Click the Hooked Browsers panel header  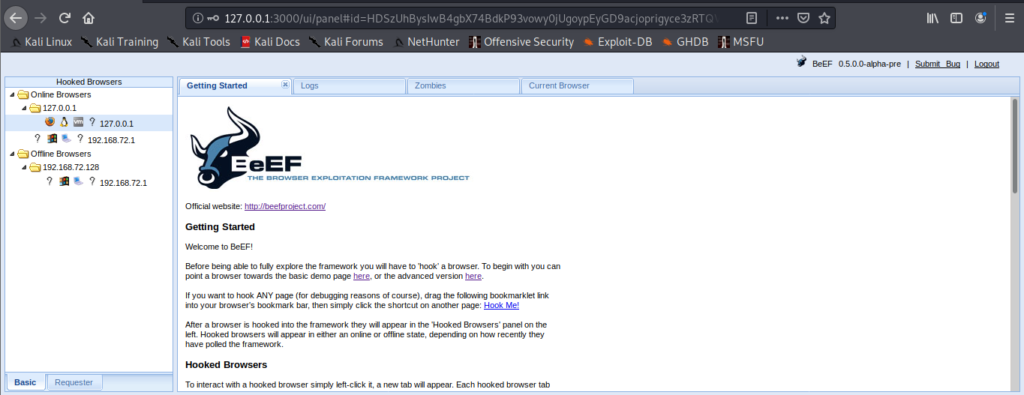coord(89,82)
